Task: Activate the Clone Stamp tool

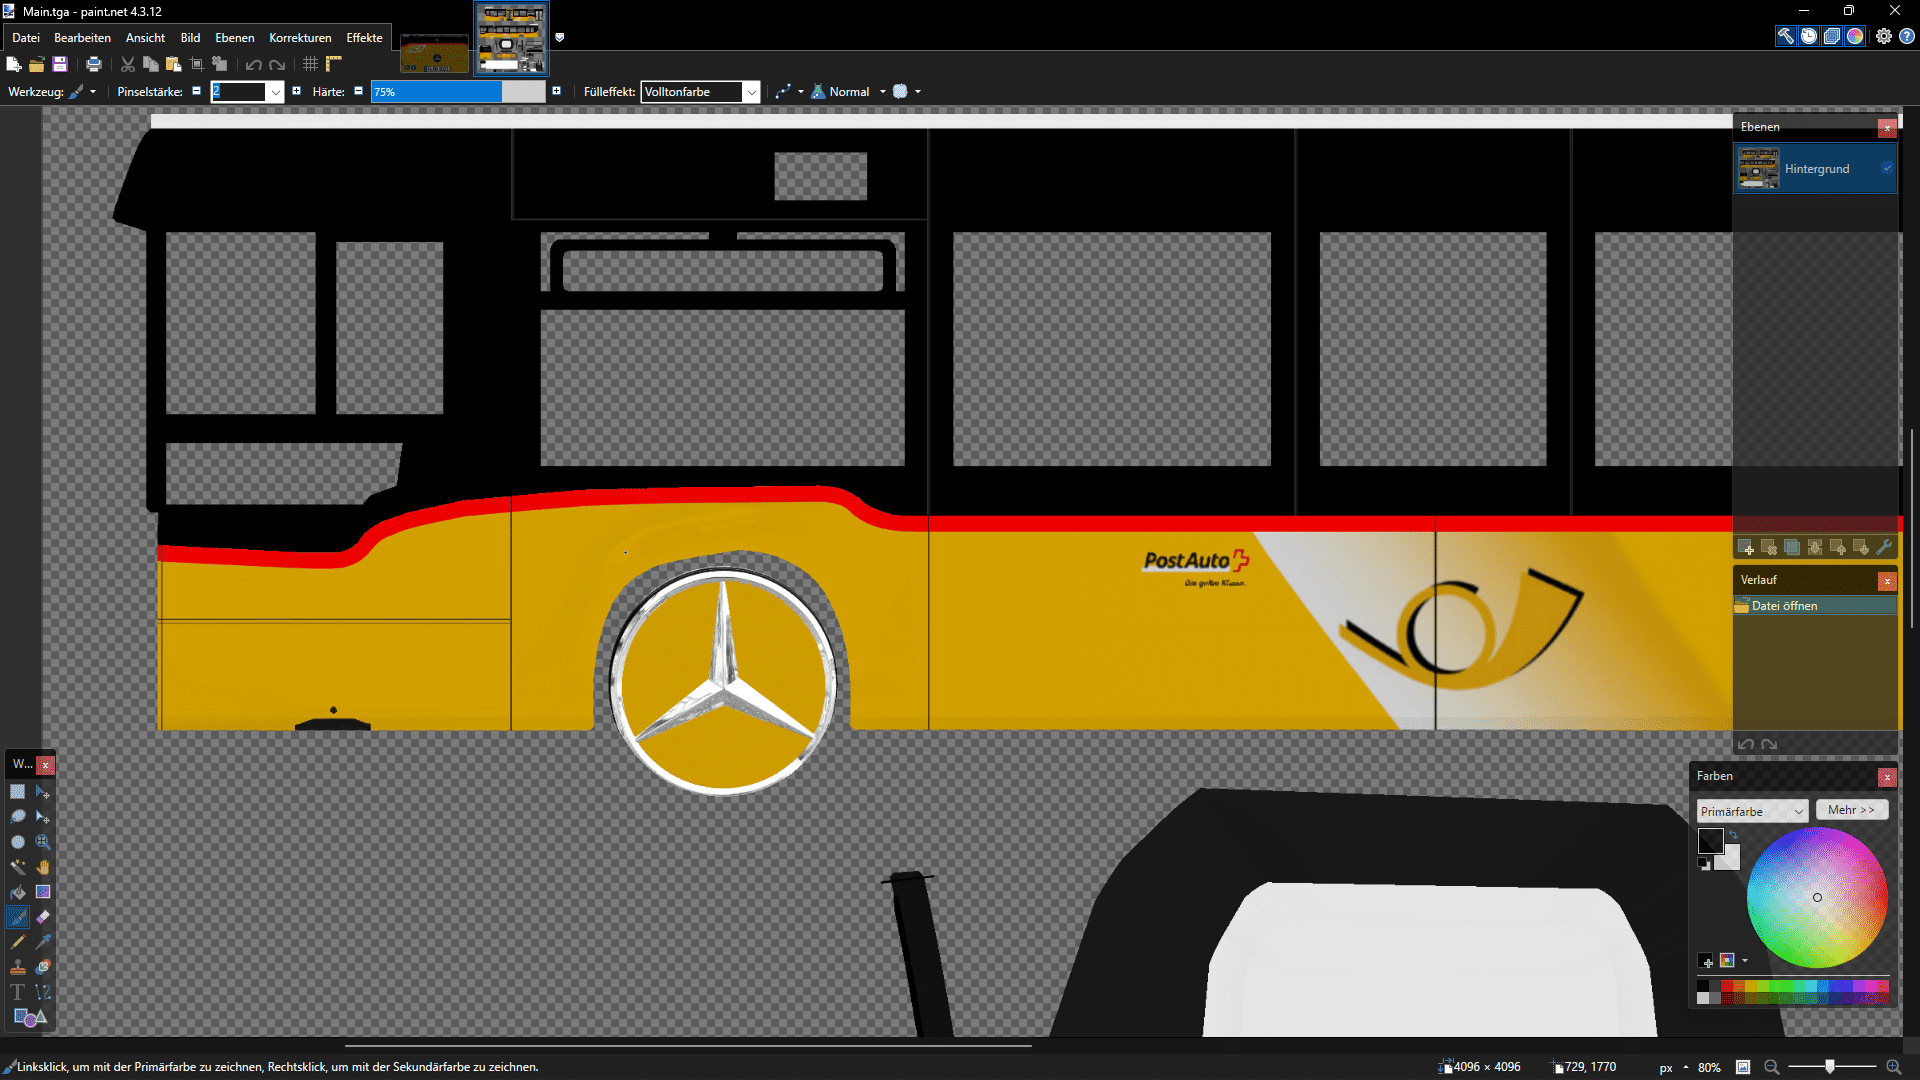Action: pos(18,967)
